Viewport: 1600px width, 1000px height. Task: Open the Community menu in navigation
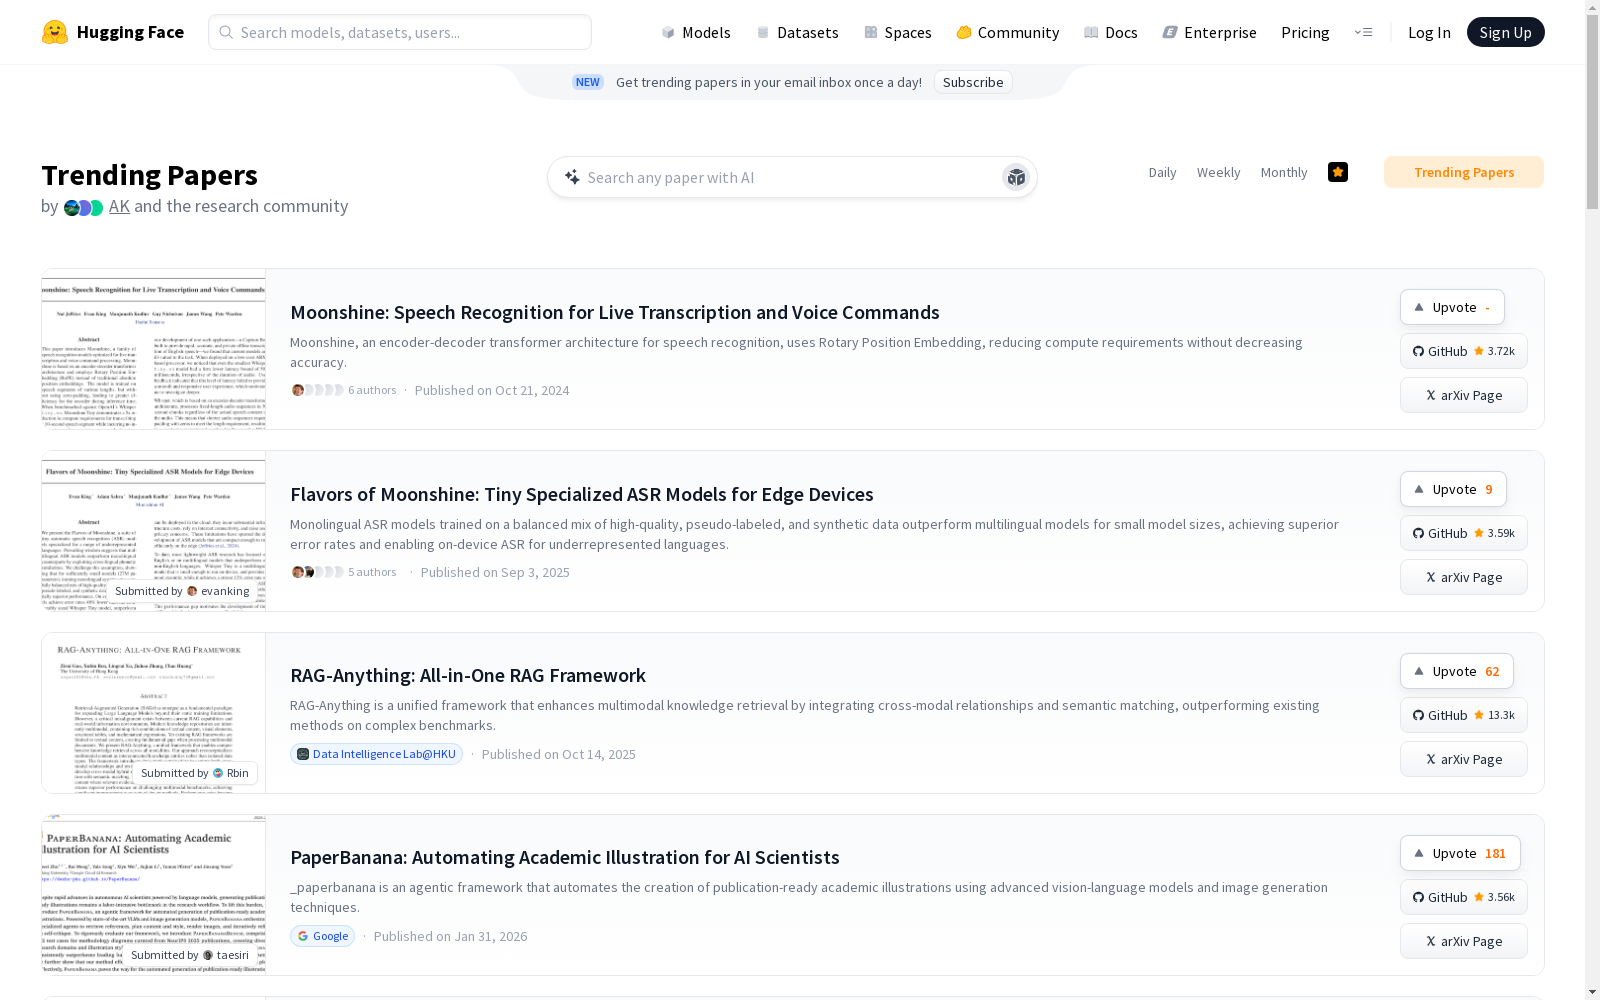[x=1007, y=32]
